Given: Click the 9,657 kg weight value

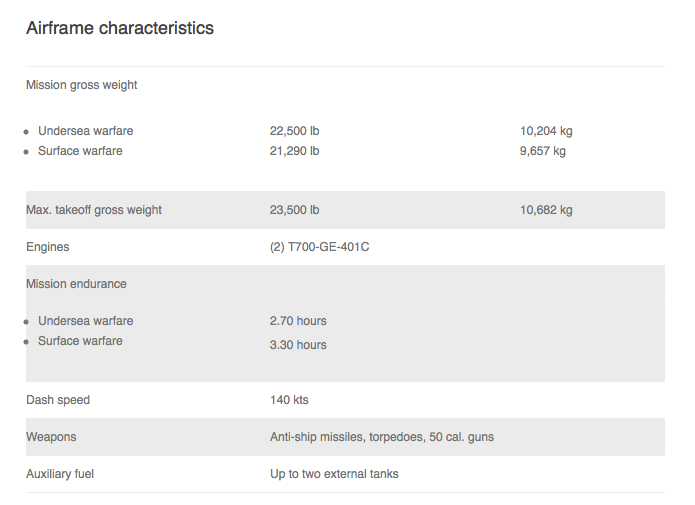Looking at the screenshot, I should [543, 151].
